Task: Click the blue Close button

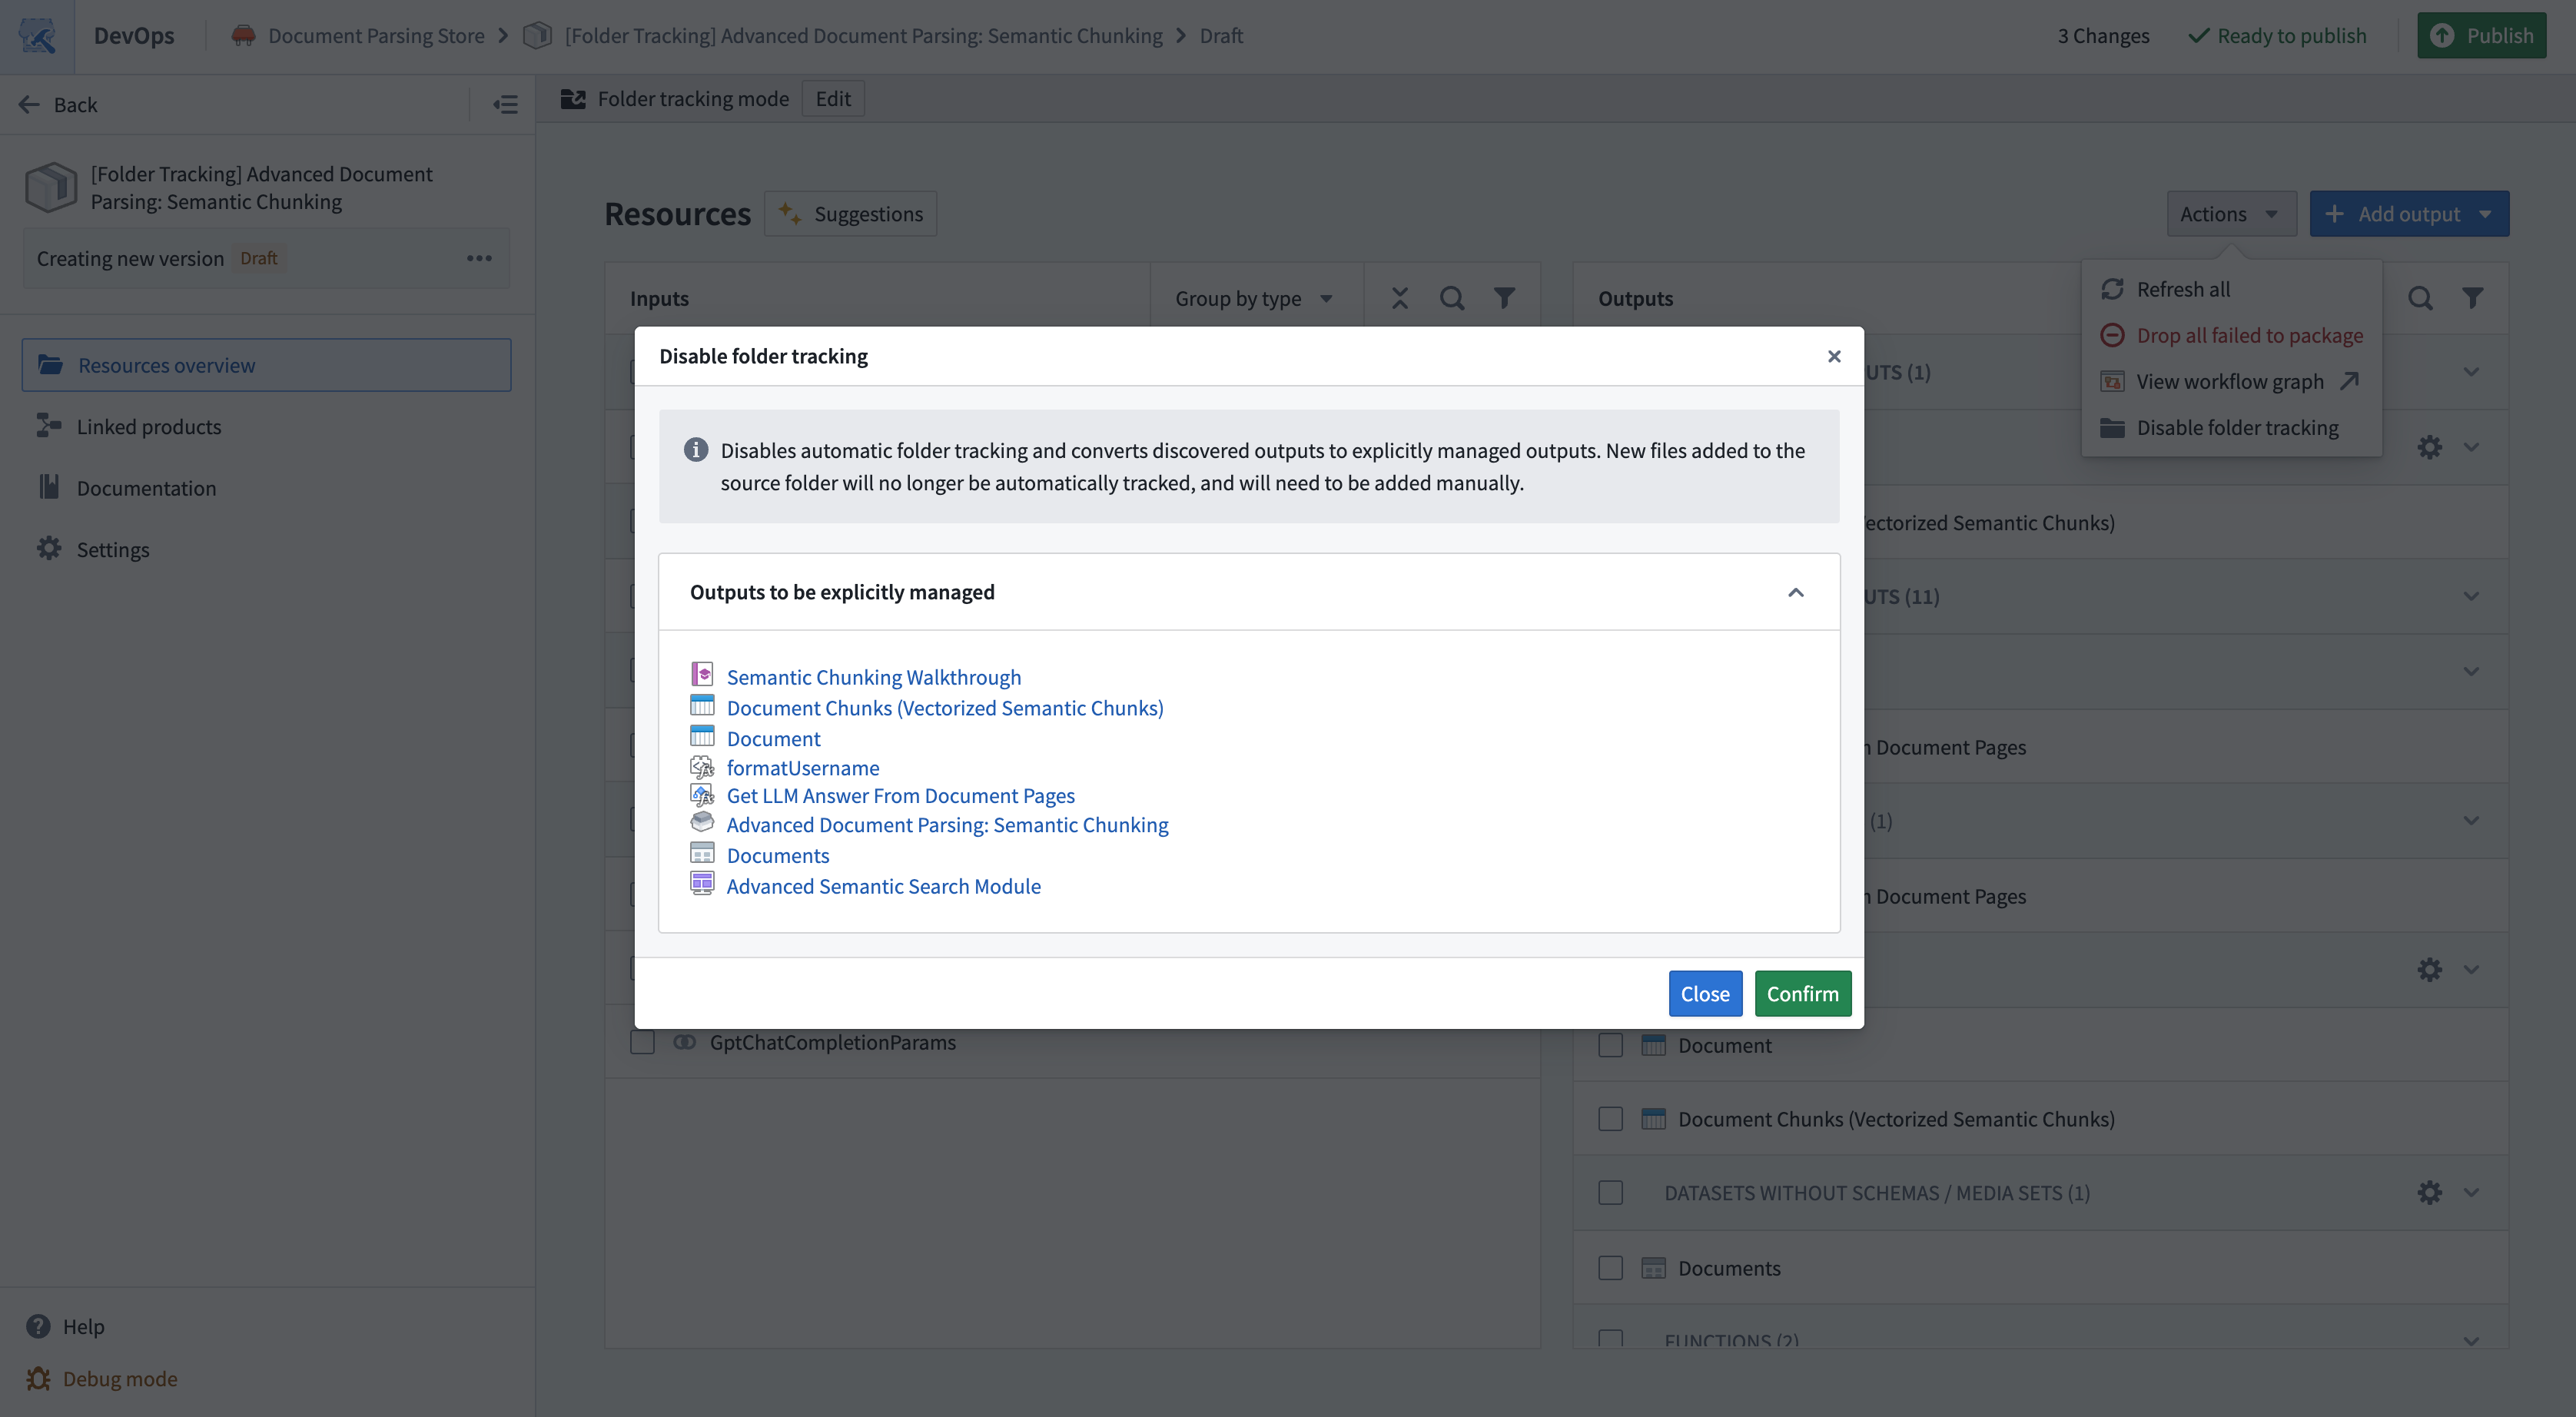Action: coord(1705,993)
